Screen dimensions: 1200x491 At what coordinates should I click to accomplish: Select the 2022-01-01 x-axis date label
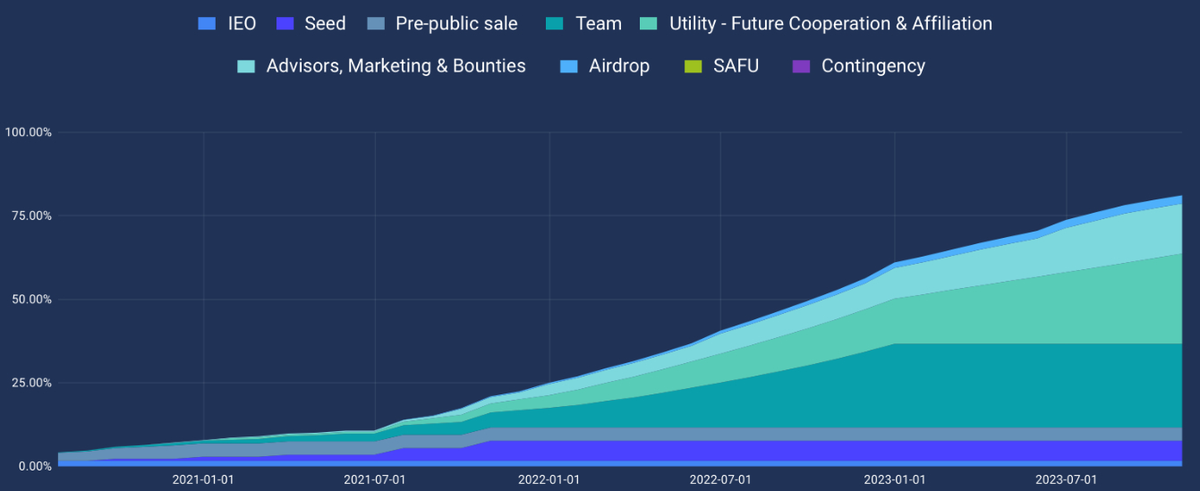(x=549, y=480)
